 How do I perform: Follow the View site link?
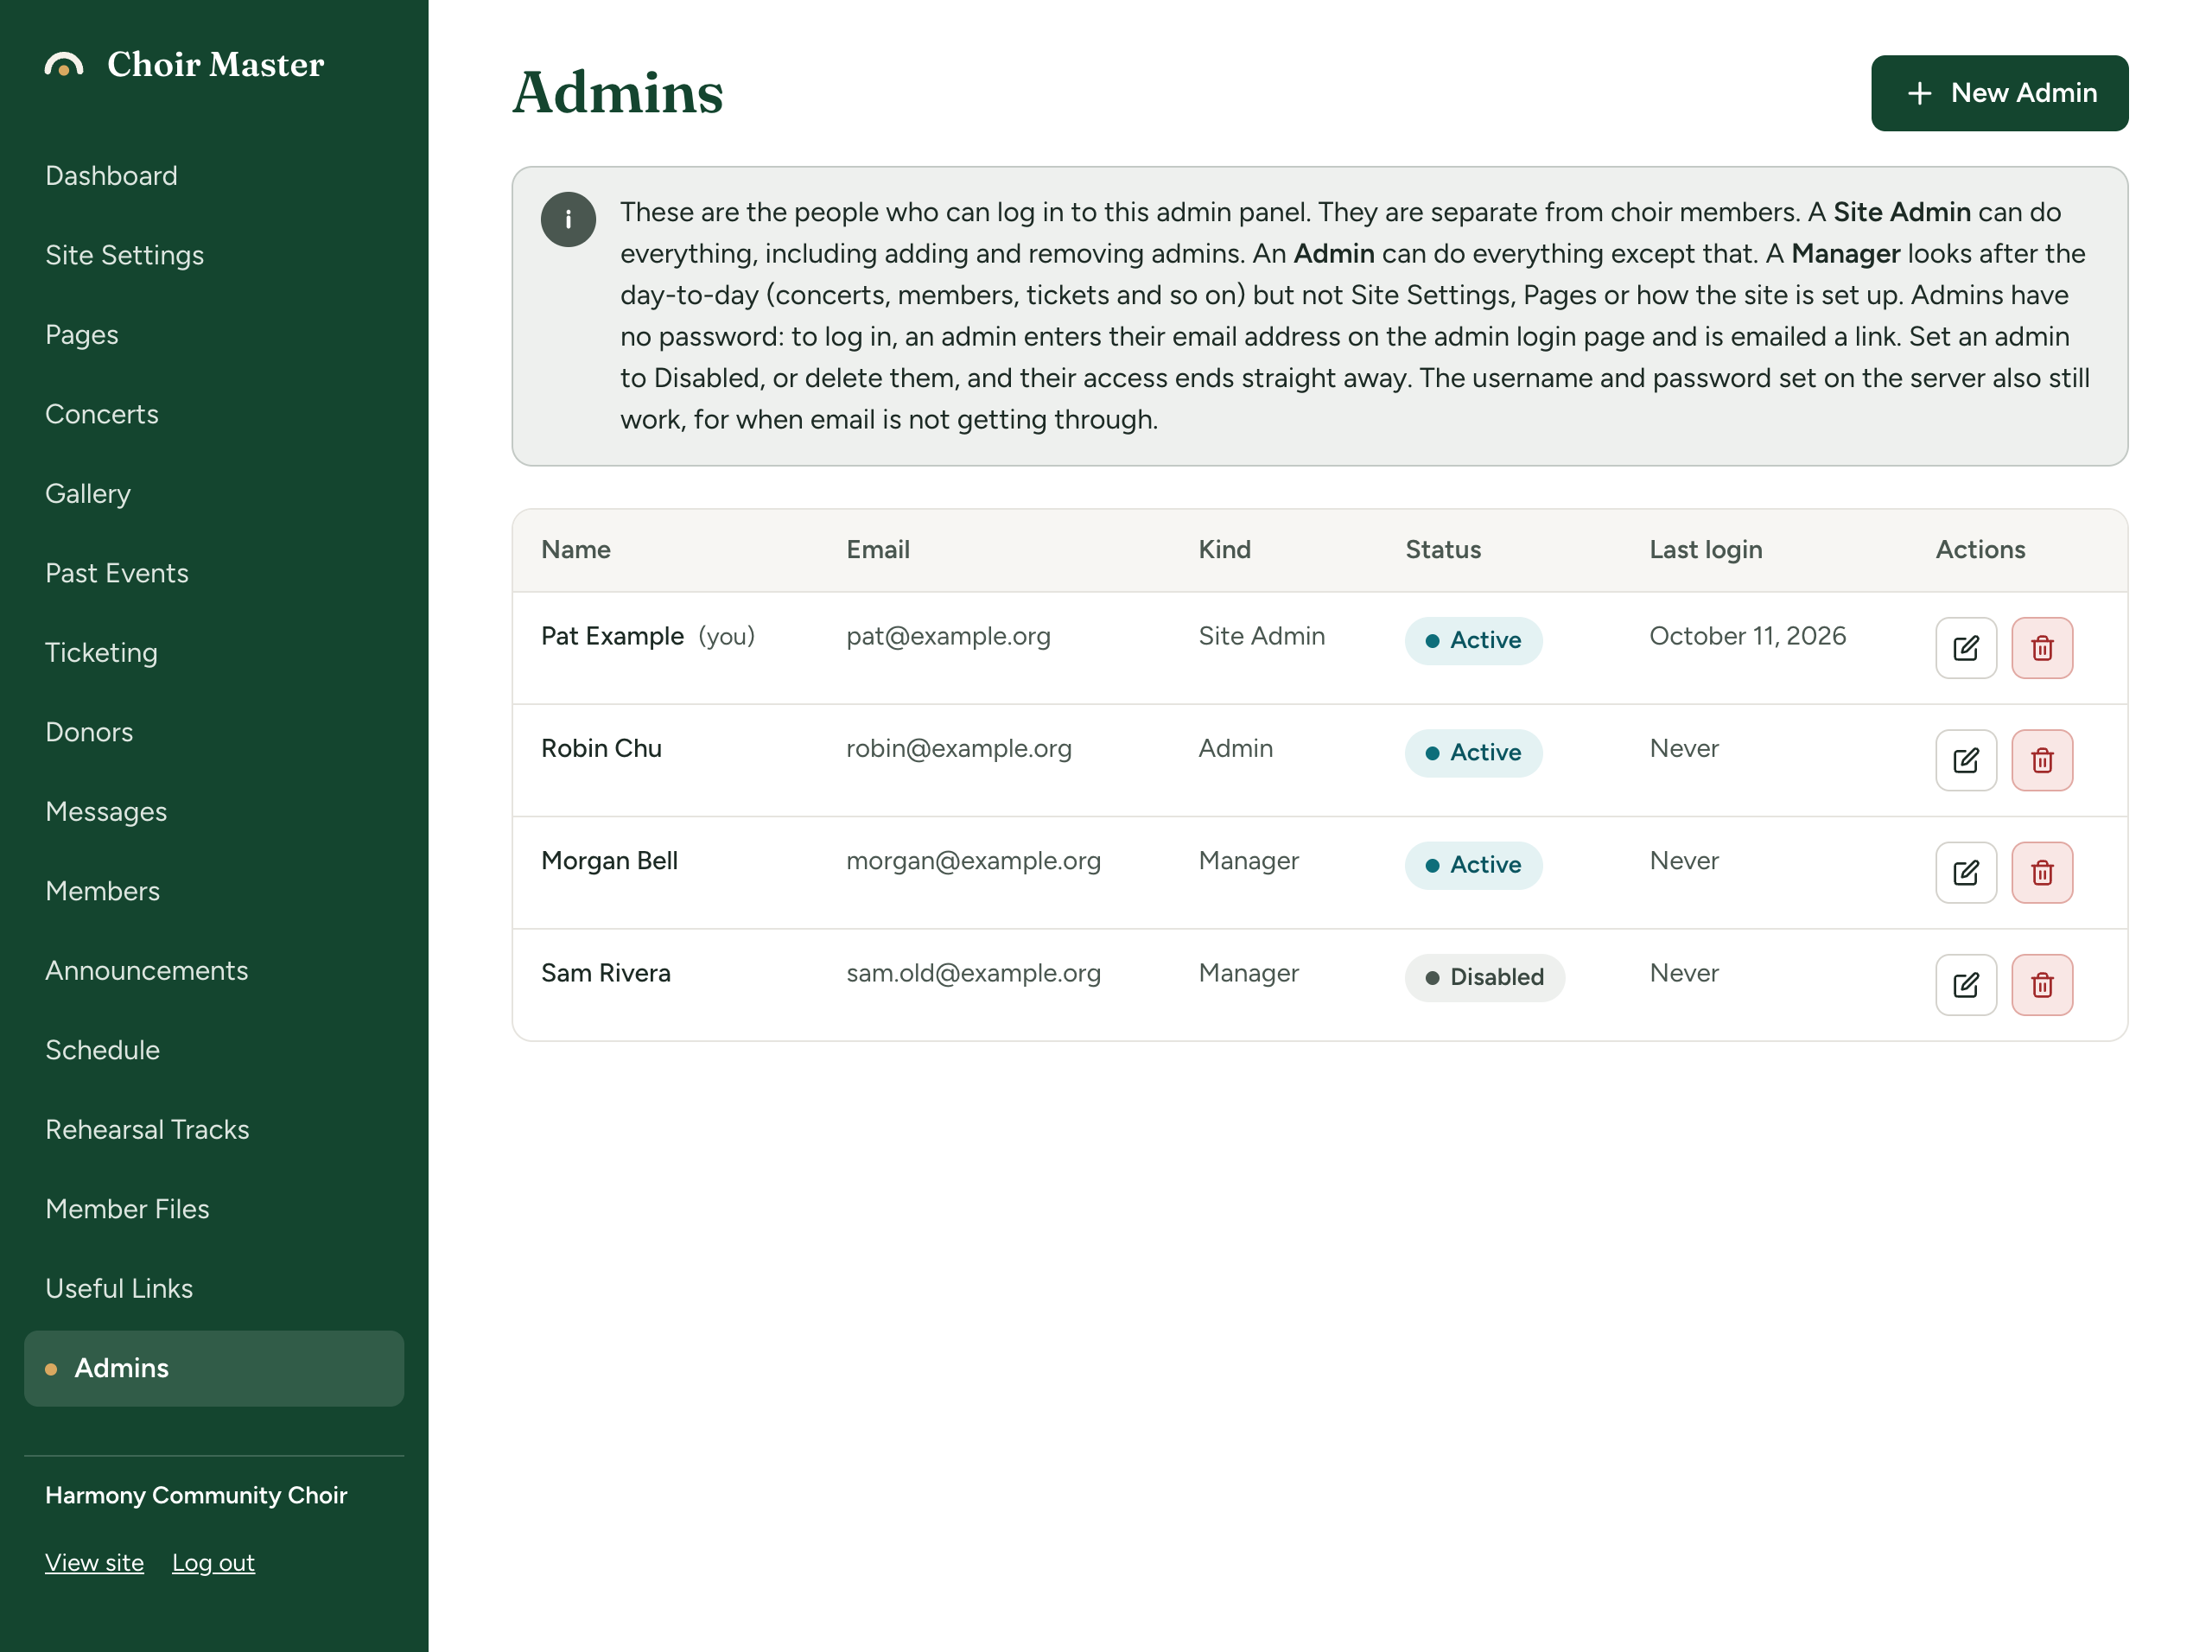pos(94,1562)
